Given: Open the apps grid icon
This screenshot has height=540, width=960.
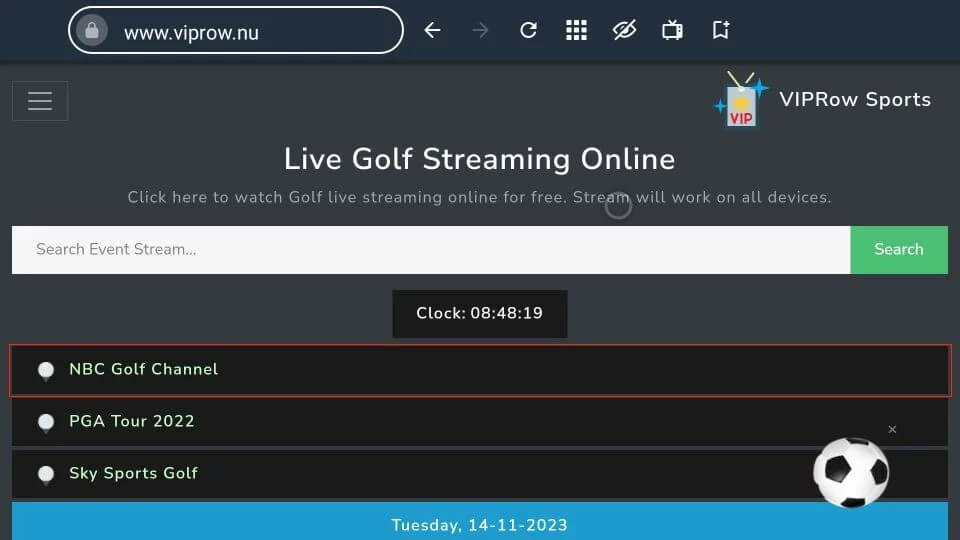Looking at the screenshot, I should pyautogui.click(x=576, y=30).
